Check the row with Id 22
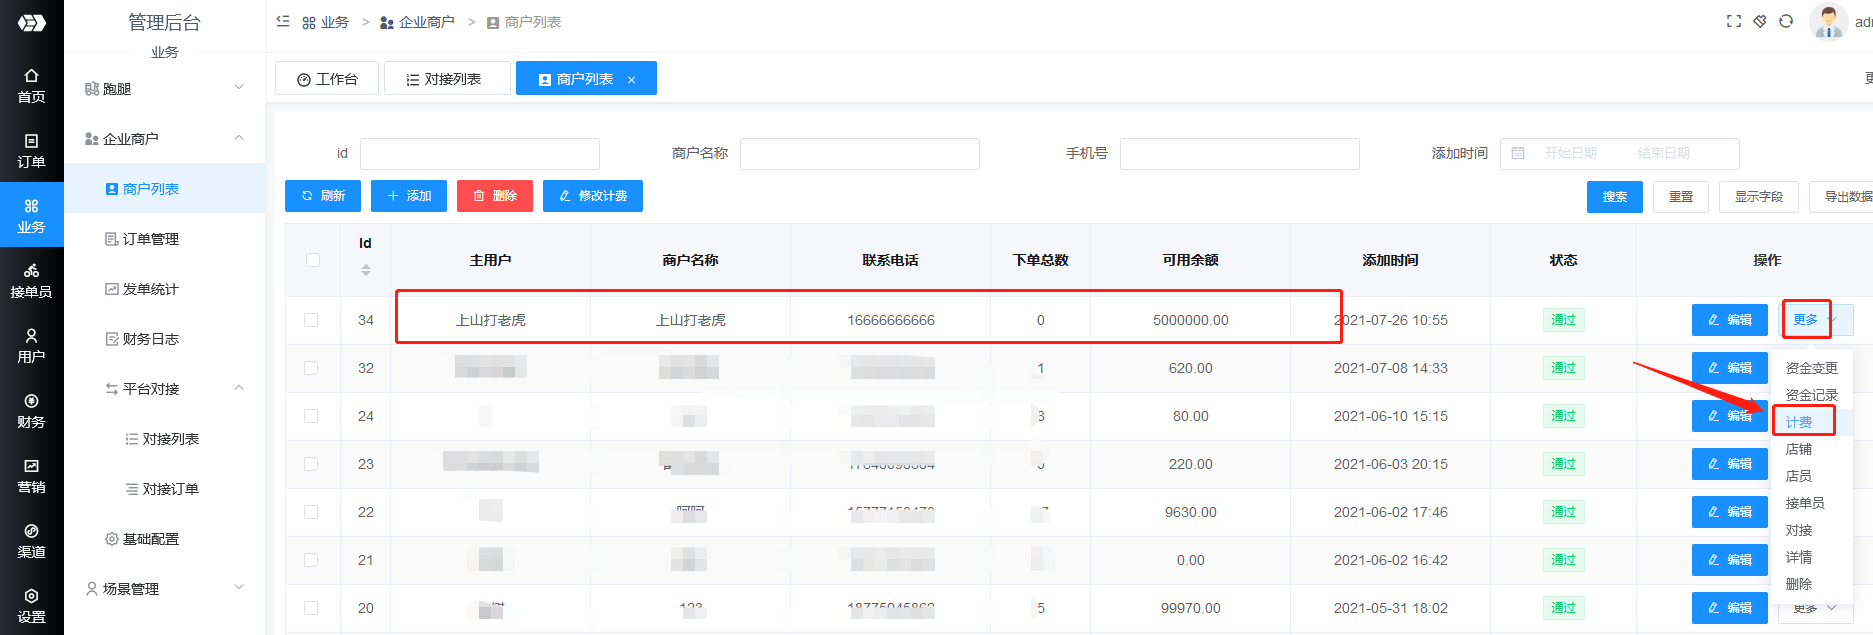 point(311,512)
